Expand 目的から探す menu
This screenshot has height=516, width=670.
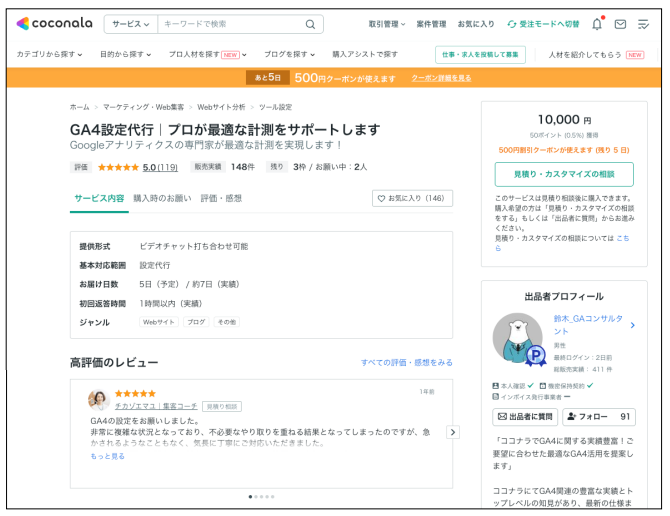click(x=125, y=54)
